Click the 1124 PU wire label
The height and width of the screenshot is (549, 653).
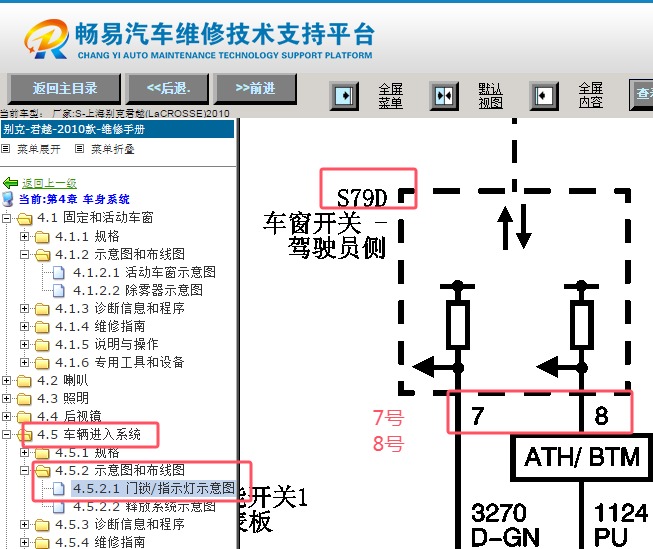(621, 525)
